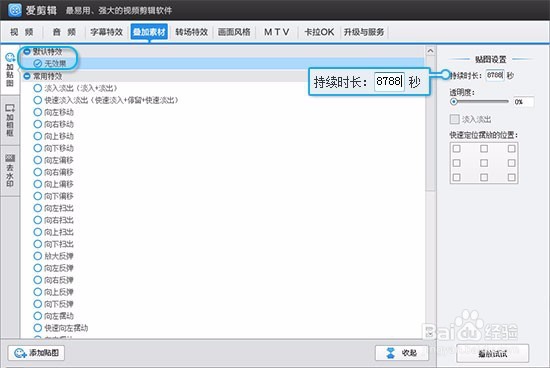Choose the 向下扫出 effect

[x=54, y=244]
